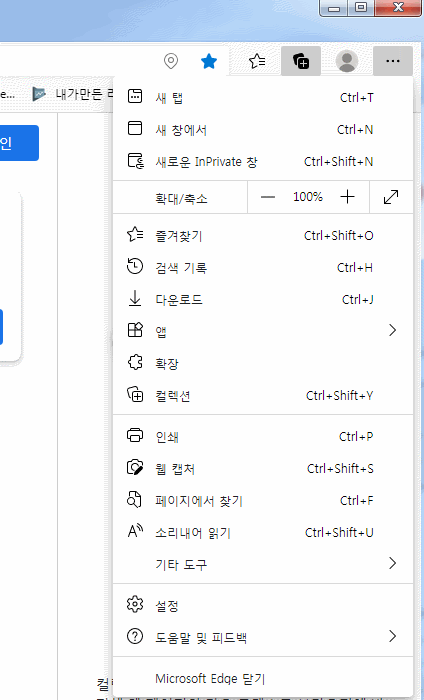
Task: Click the read aloud icon beside 소리내어 읽기
Action: (x=135, y=531)
